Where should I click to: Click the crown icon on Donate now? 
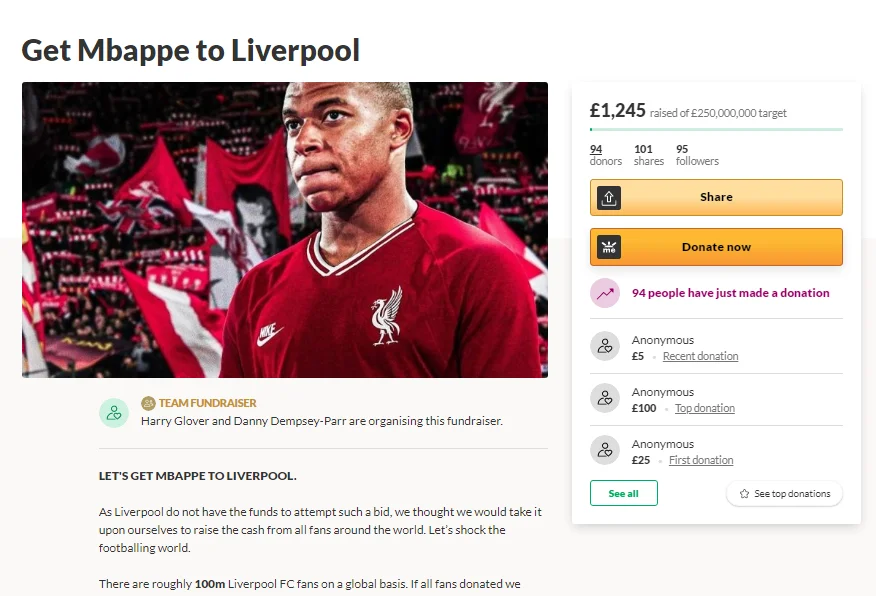tap(608, 247)
